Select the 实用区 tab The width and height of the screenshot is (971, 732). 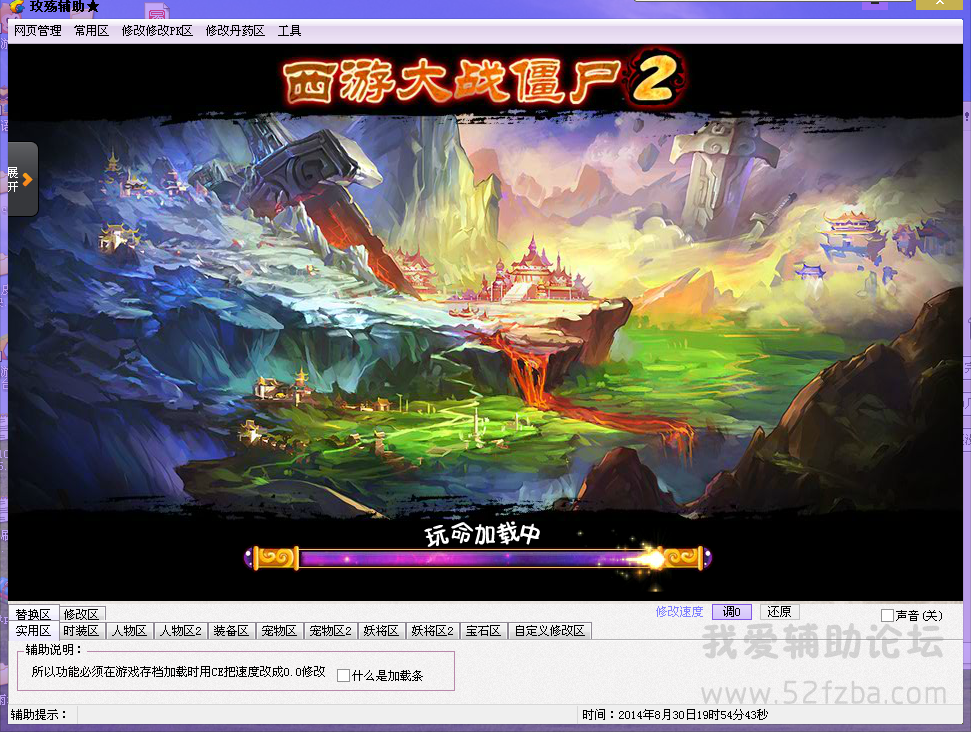(x=33, y=630)
